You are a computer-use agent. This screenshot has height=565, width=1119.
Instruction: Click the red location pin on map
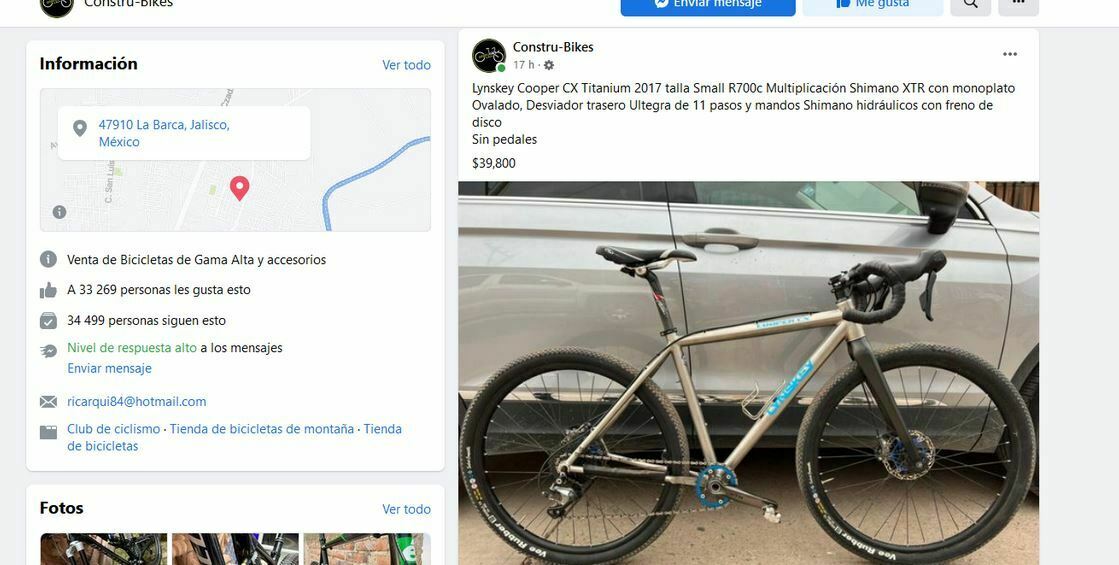(240, 188)
